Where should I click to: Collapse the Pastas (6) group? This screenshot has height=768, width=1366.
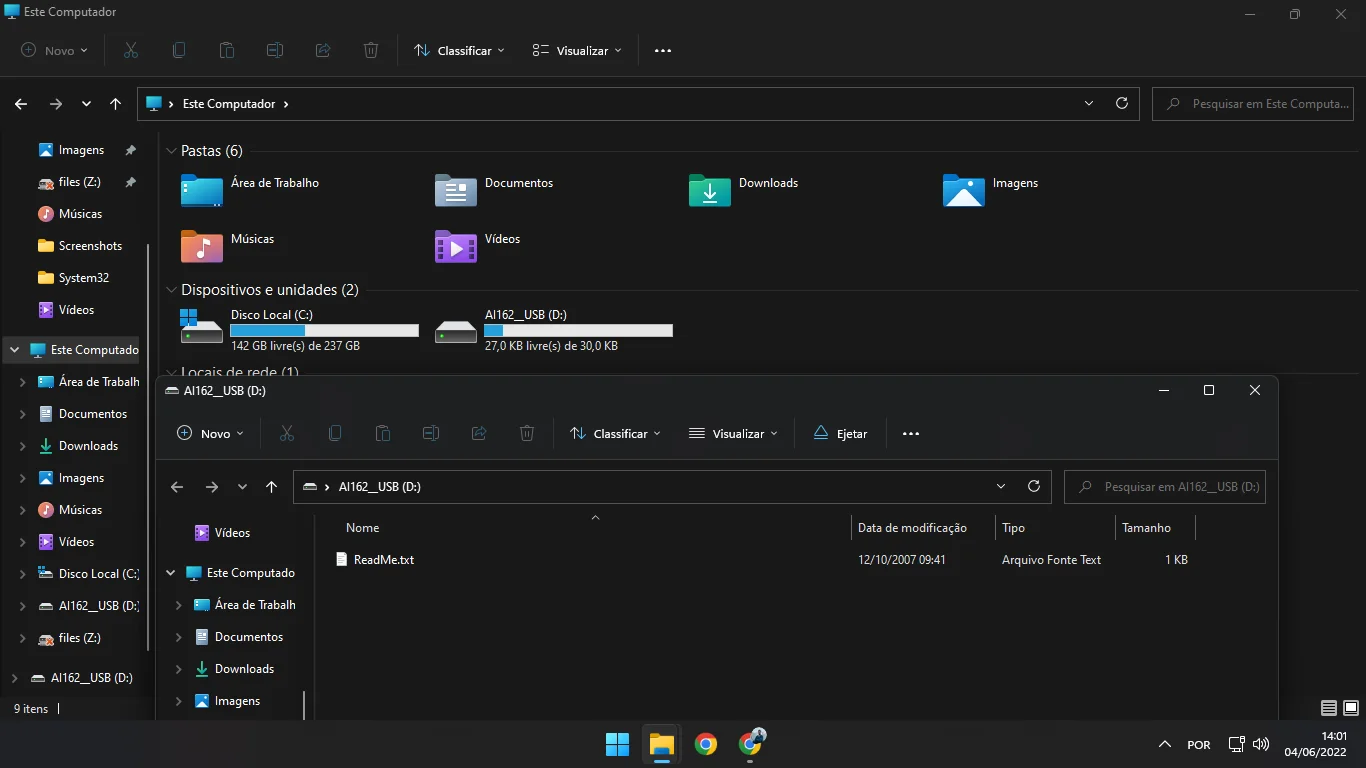tap(170, 151)
